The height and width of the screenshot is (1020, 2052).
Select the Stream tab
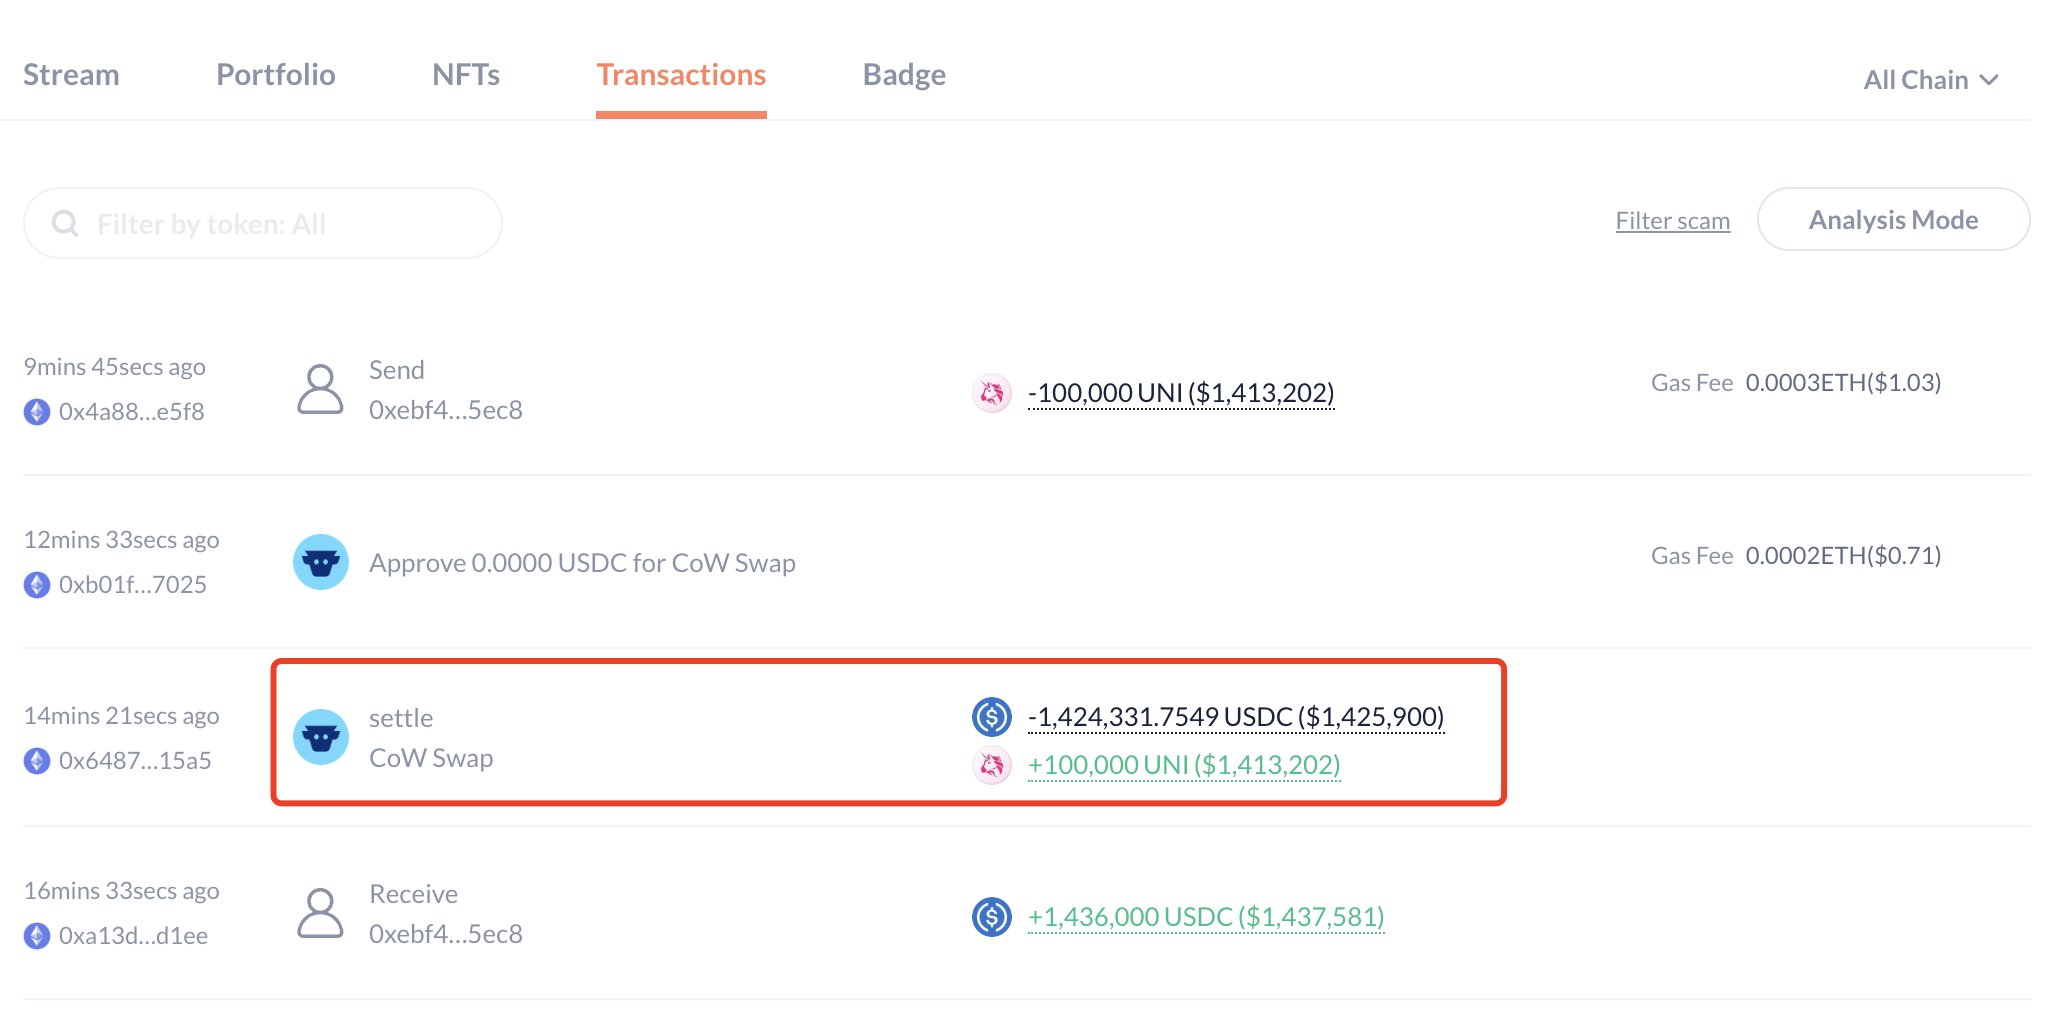[71, 75]
